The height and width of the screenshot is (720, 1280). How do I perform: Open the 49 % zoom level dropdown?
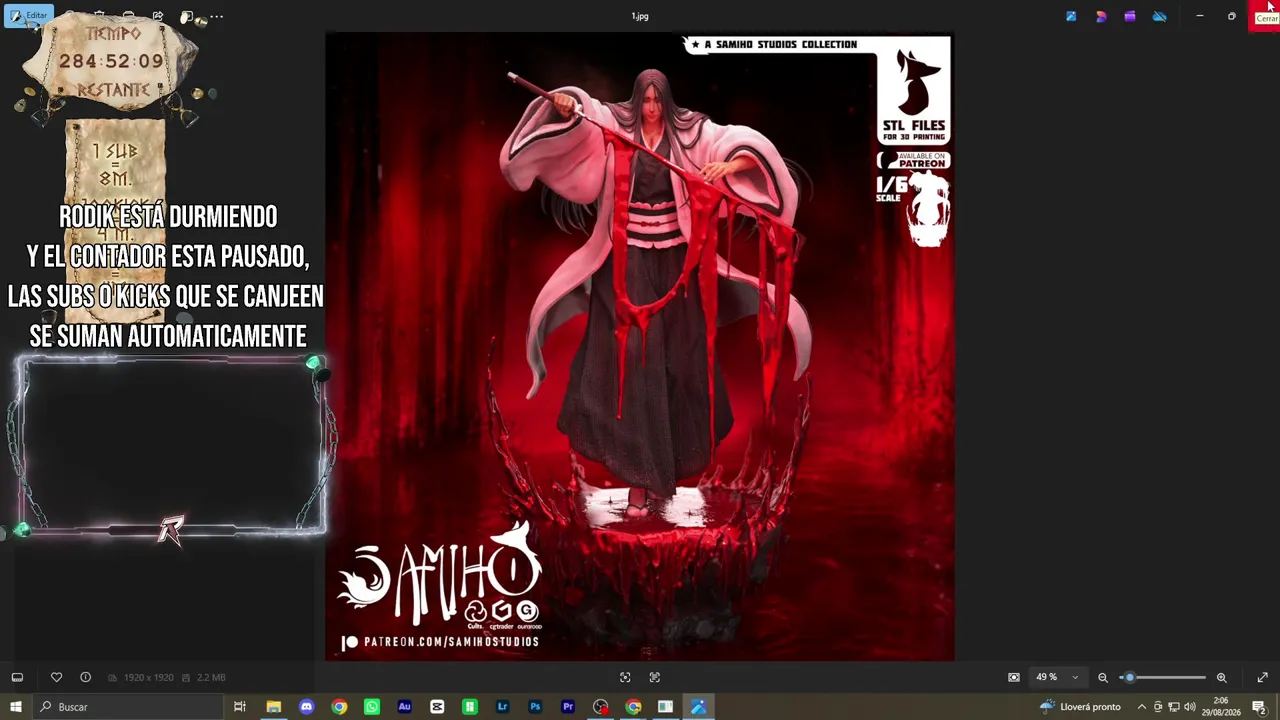point(1057,677)
